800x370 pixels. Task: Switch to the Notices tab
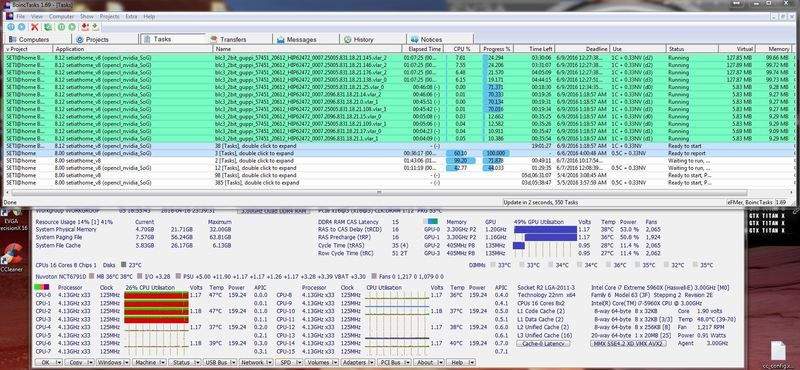pos(440,39)
